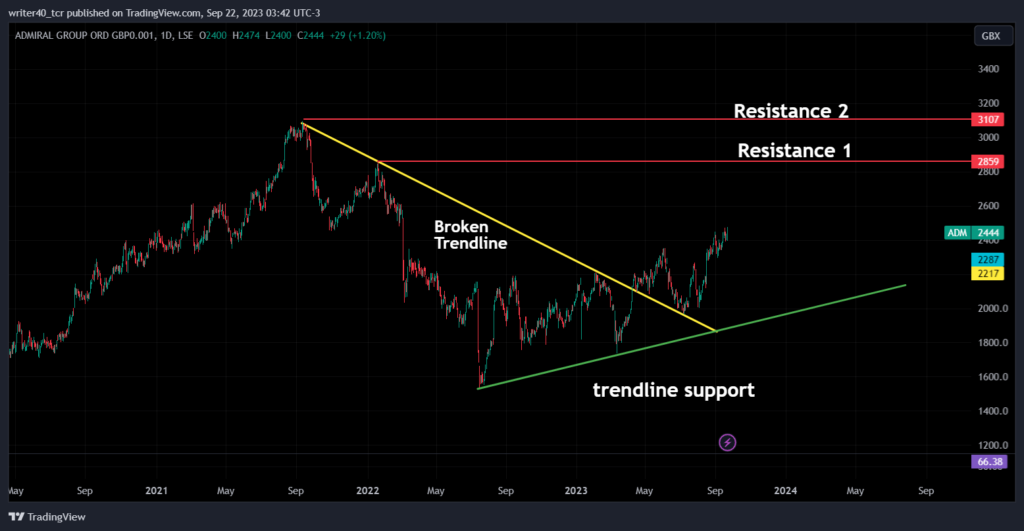Click the 2024 label on time axis
Viewport: 1024px width, 531px height.
pyautogui.click(x=785, y=491)
